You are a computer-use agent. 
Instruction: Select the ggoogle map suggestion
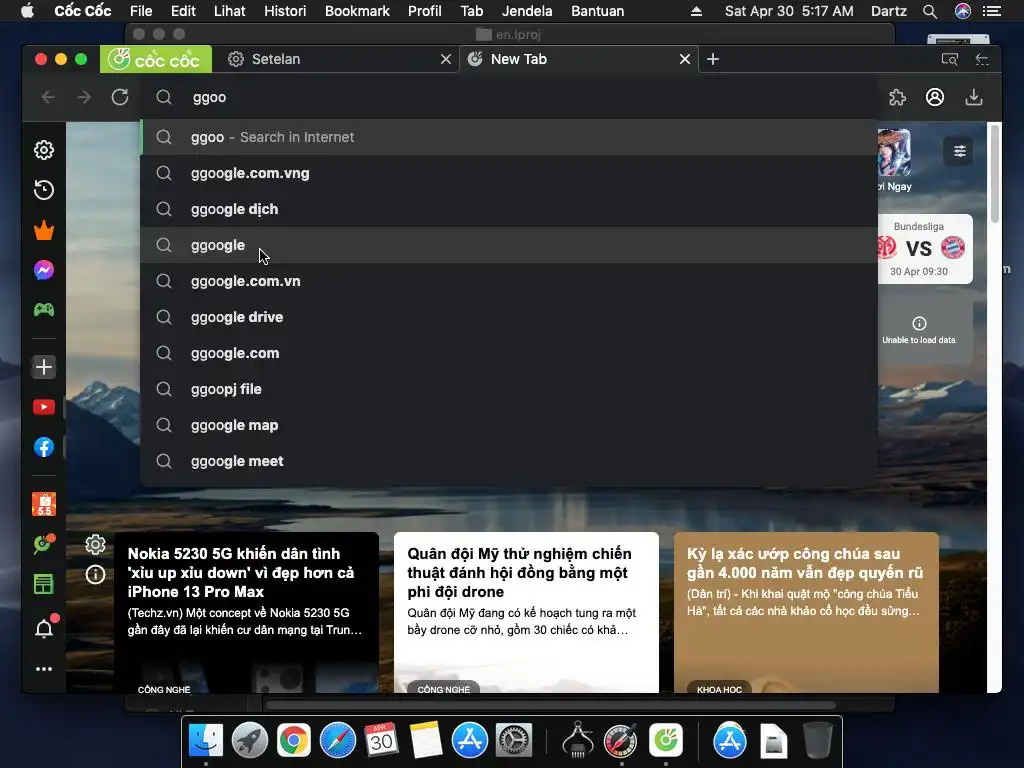point(509,425)
